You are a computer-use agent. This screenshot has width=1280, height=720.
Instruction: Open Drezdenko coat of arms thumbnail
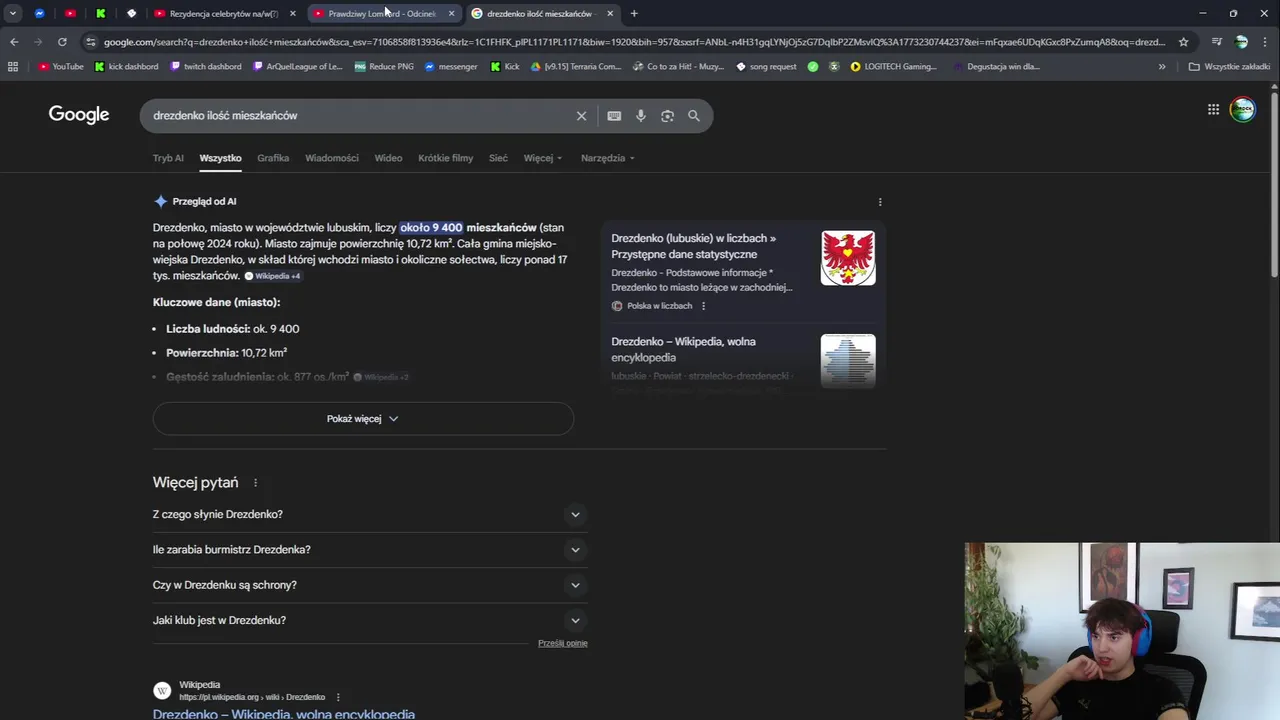click(x=848, y=258)
